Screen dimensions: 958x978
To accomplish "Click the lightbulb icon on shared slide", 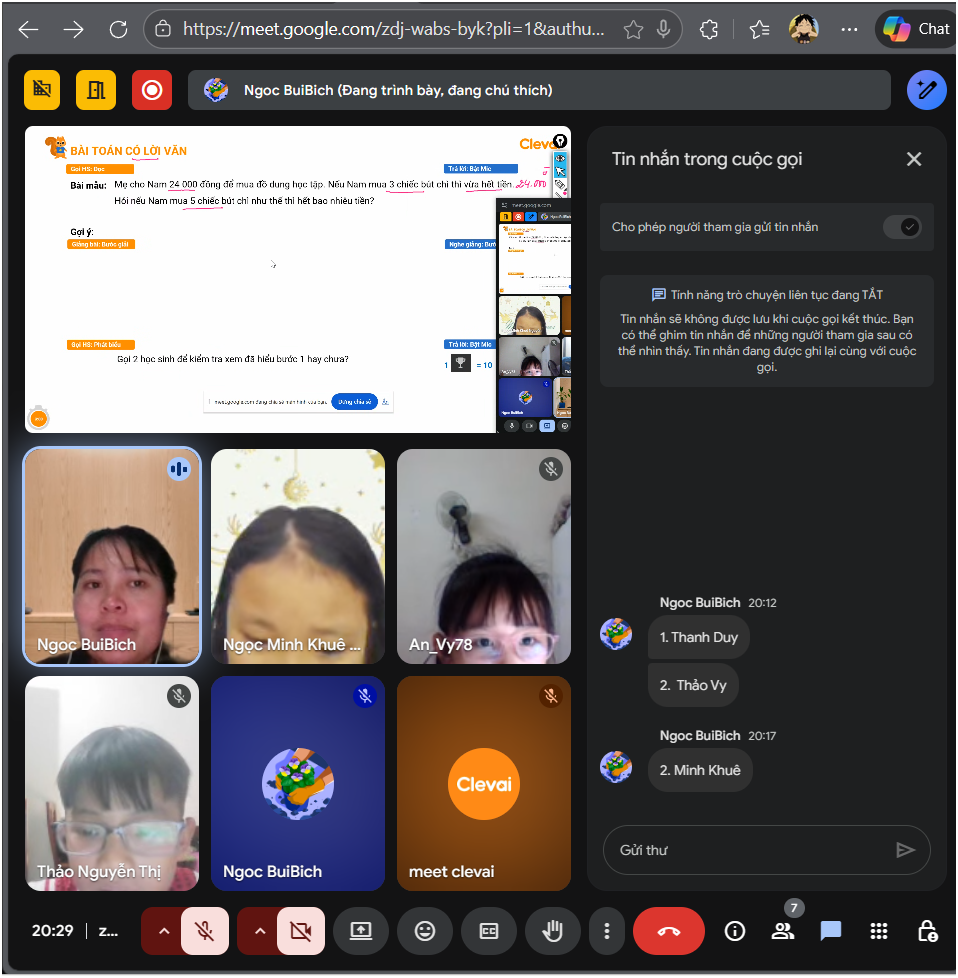I will [x=560, y=141].
